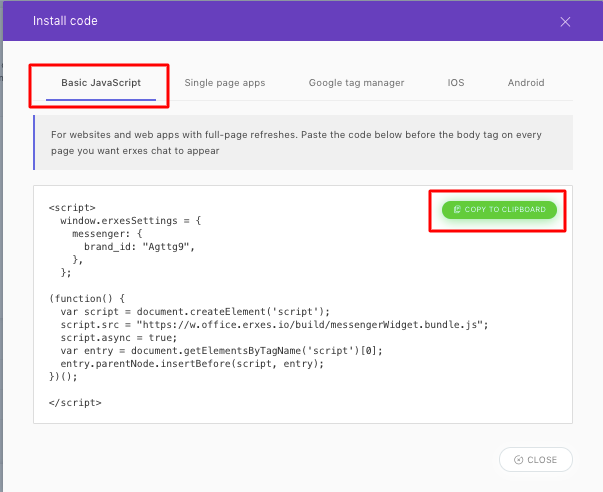Click the circled X icon in the Close button
Screen dimensions: 603x492
coord(518,459)
